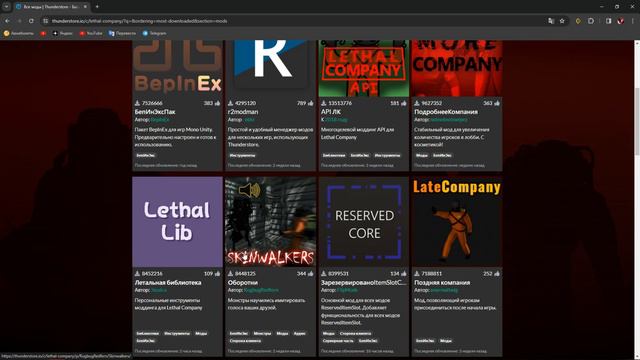Click author link on Оборотни card
640x360 pixels.
[261, 290]
